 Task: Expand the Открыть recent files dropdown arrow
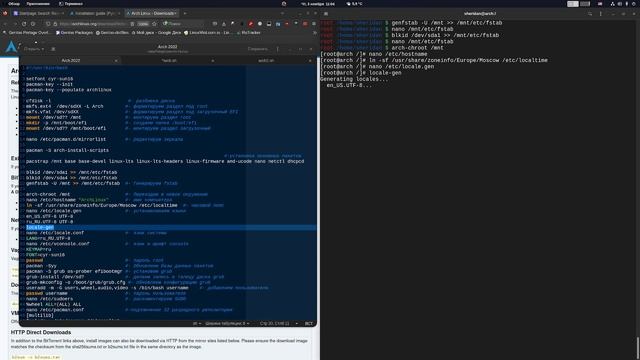tap(42, 49)
